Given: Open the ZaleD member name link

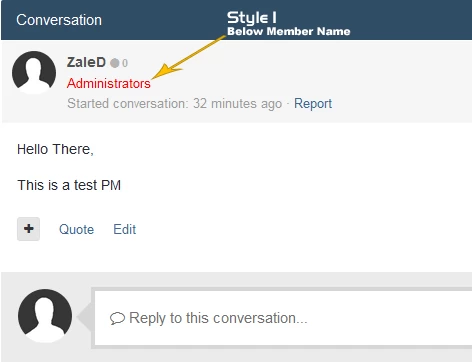Looking at the screenshot, I should [x=86, y=62].
